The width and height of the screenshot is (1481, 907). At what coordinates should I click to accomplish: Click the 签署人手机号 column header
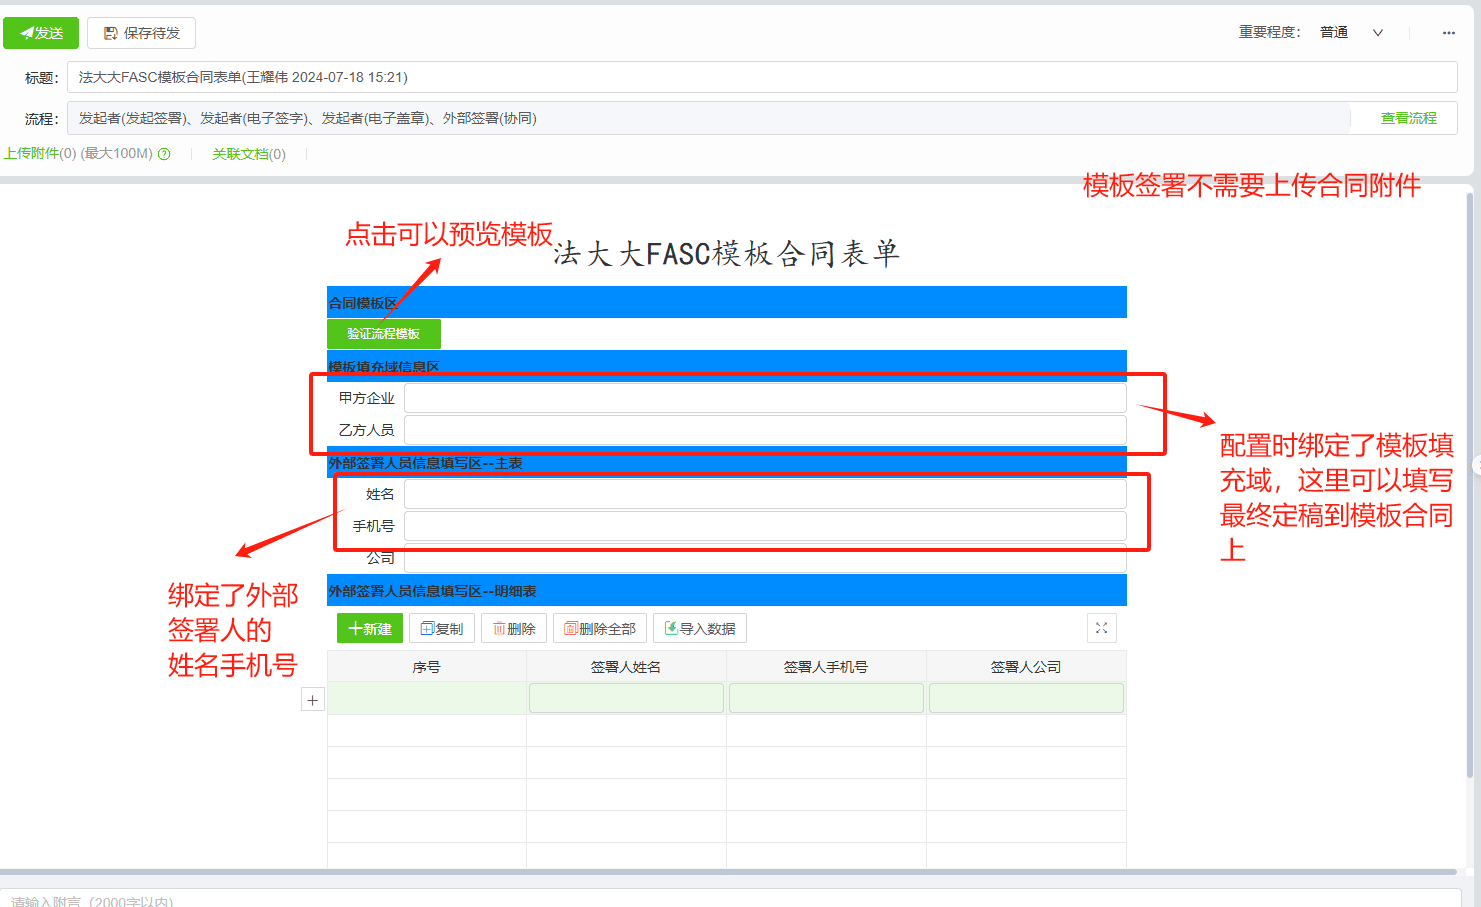point(826,667)
